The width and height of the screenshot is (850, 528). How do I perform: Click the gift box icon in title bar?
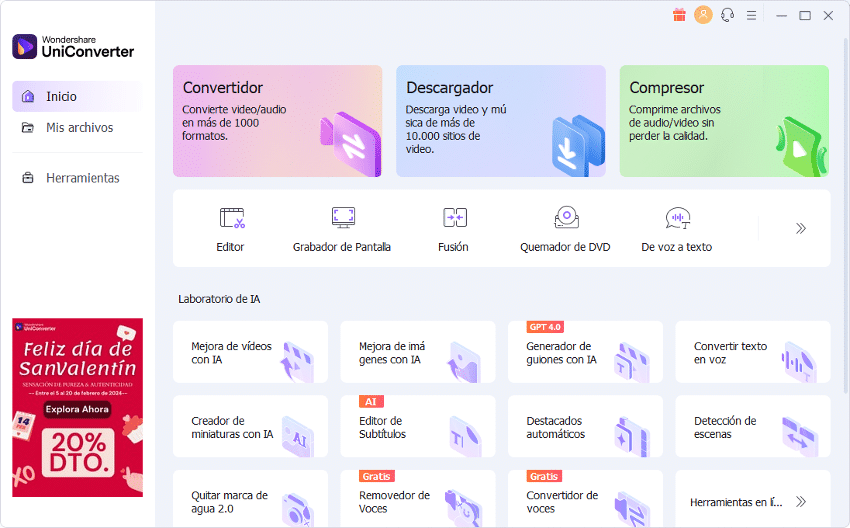(679, 15)
